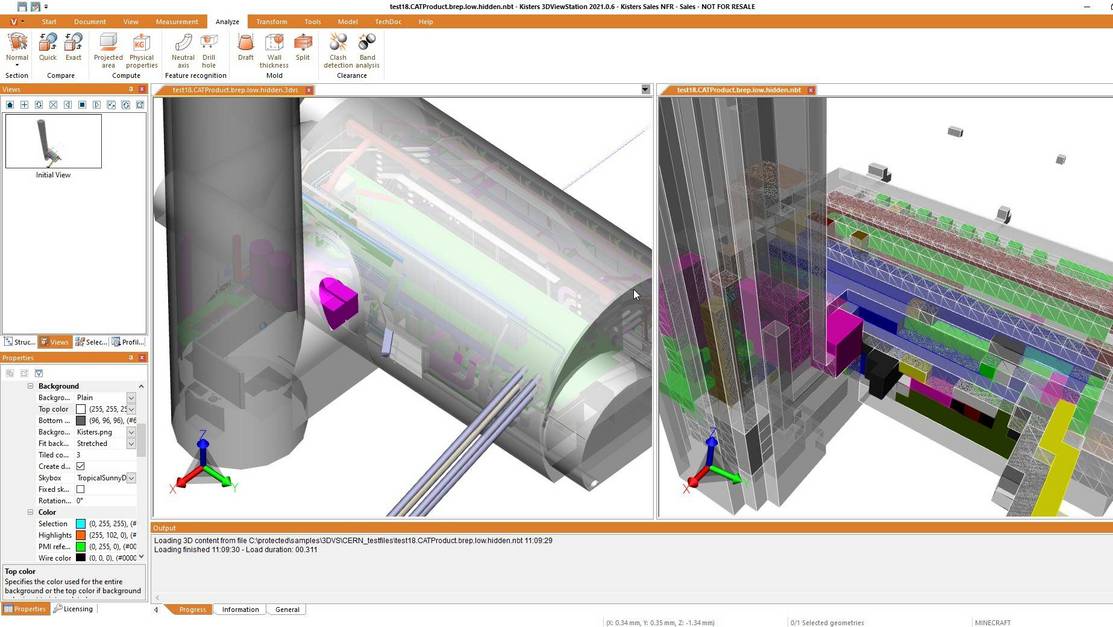Image resolution: width=1113 pixels, height=627 pixels.
Task: Switch to the TechDoc ribbon tab
Action: [x=388, y=22]
